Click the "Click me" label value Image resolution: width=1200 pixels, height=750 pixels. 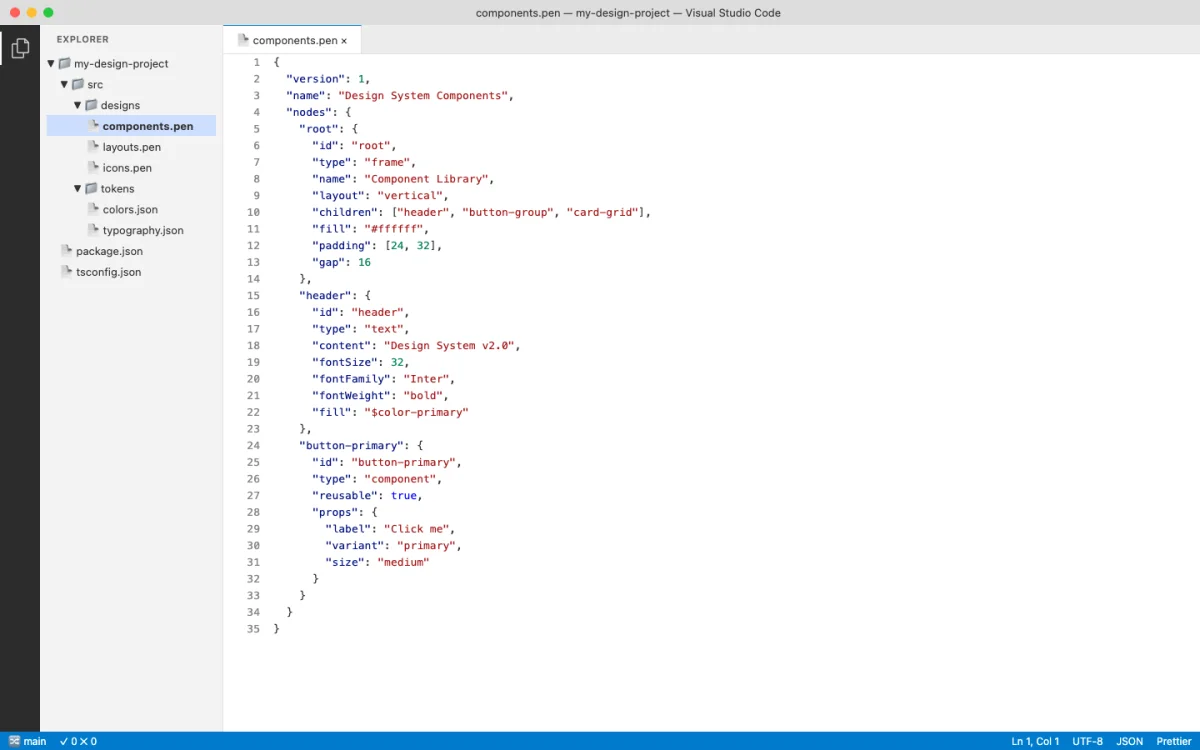[418, 528]
